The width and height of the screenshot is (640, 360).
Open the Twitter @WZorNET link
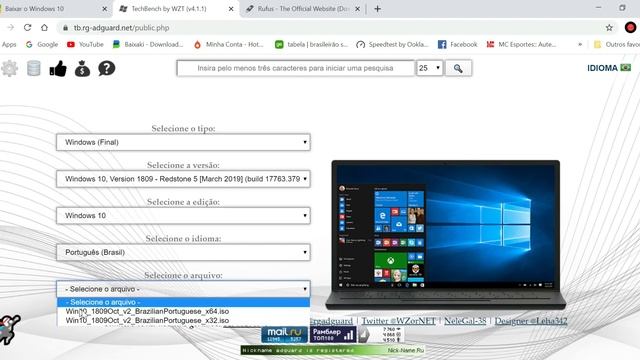click(398, 321)
